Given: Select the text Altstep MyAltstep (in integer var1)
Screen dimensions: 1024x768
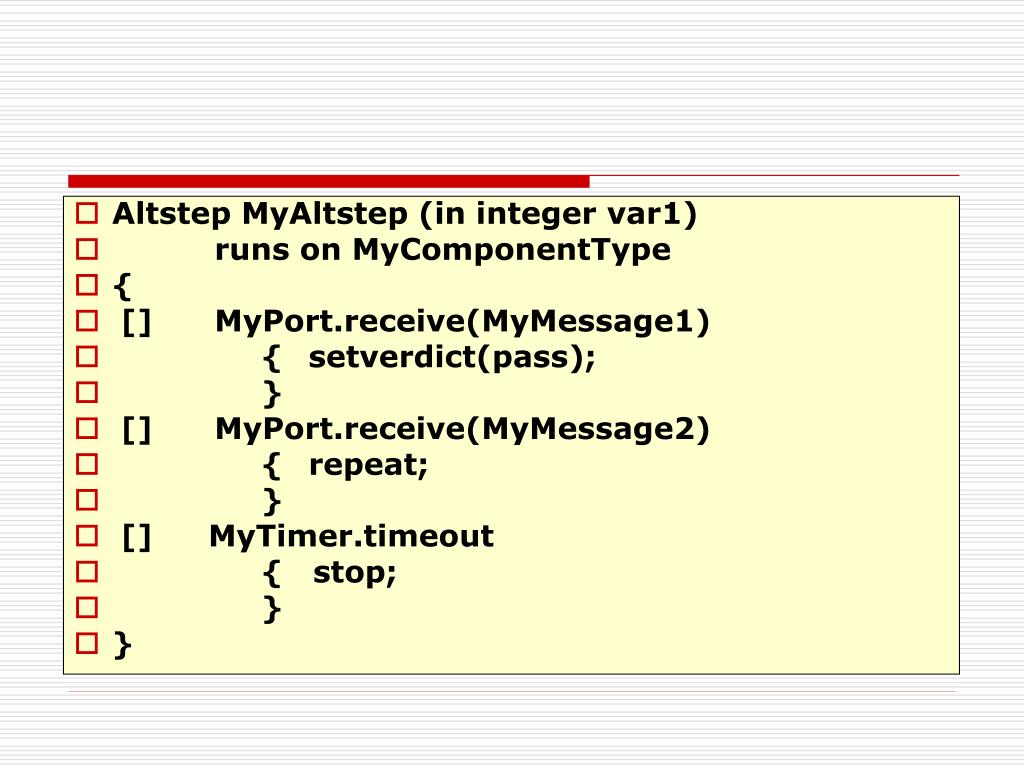Looking at the screenshot, I should click(x=405, y=214).
